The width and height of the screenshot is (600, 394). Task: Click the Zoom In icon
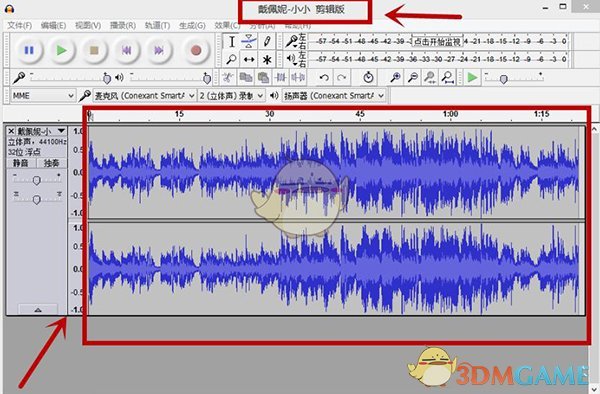395,78
